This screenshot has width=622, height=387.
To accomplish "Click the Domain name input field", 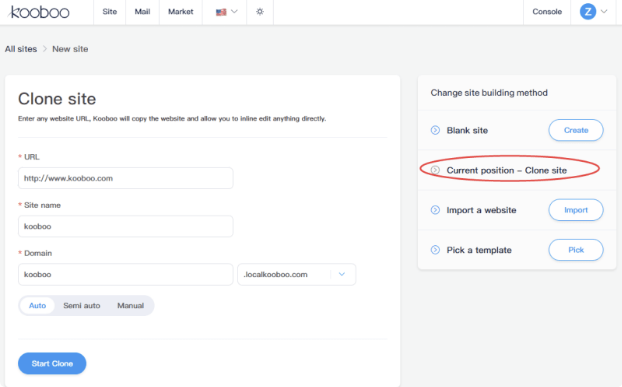I will point(125,274).
